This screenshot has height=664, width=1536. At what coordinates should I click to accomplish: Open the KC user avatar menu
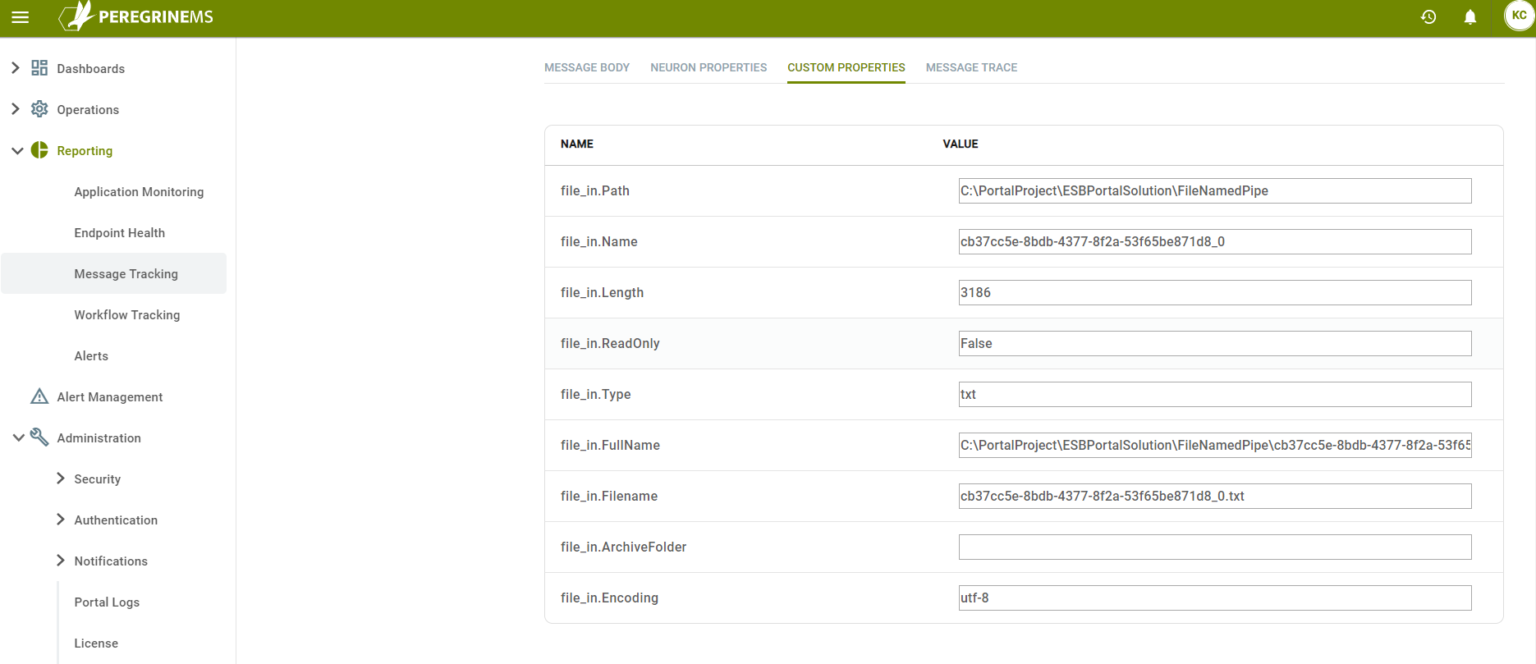[x=1518, y=16]
